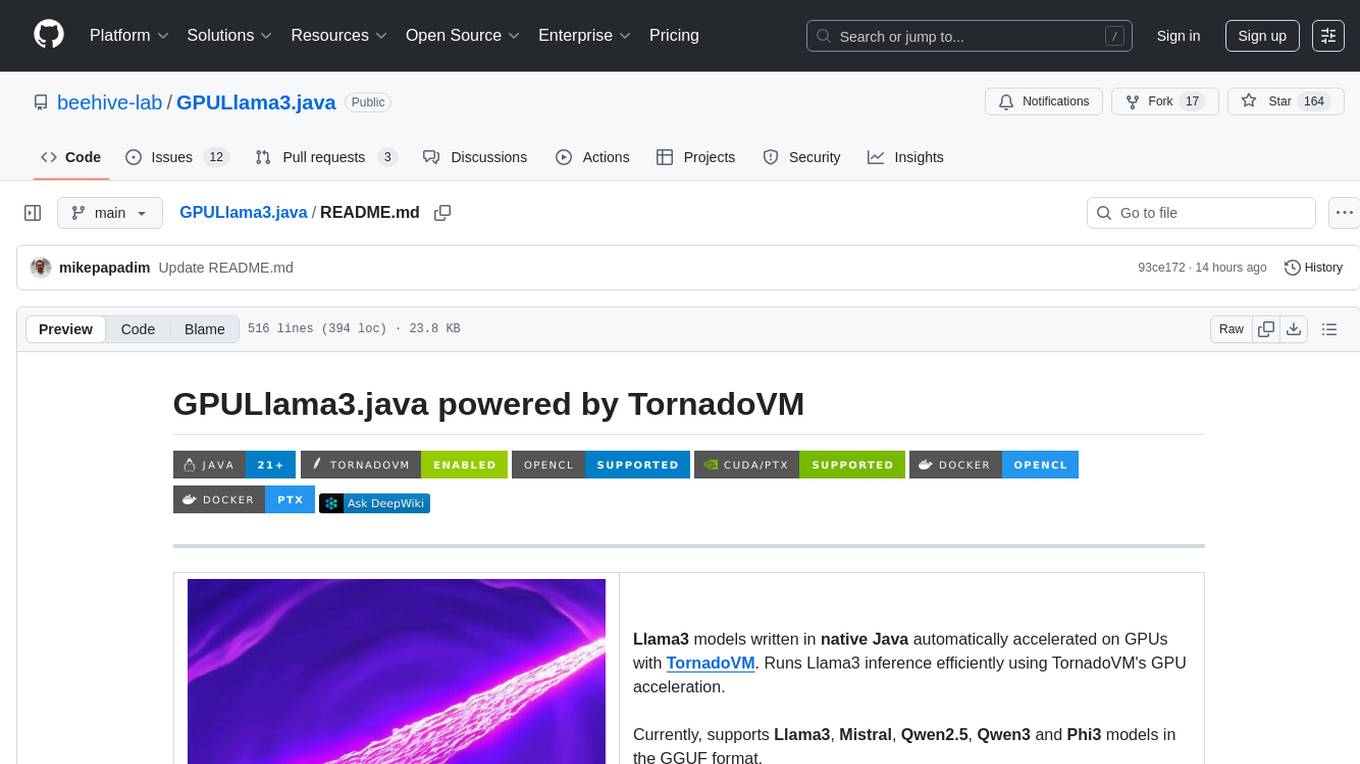Click the Ask DeepWiki badge
This screenshot has height=764, width=1360.
click(374, 503)
